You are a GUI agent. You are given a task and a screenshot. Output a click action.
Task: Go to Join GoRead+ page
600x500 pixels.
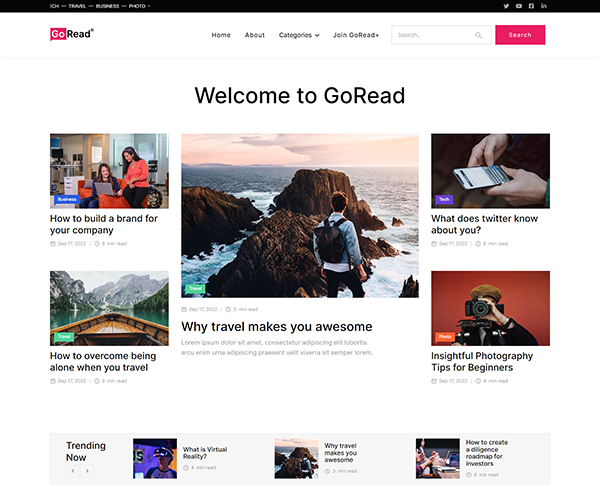click(x=356, y=35)
